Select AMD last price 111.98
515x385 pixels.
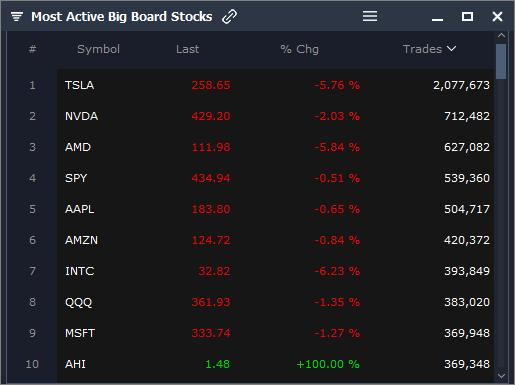click(x=211, y=147)
